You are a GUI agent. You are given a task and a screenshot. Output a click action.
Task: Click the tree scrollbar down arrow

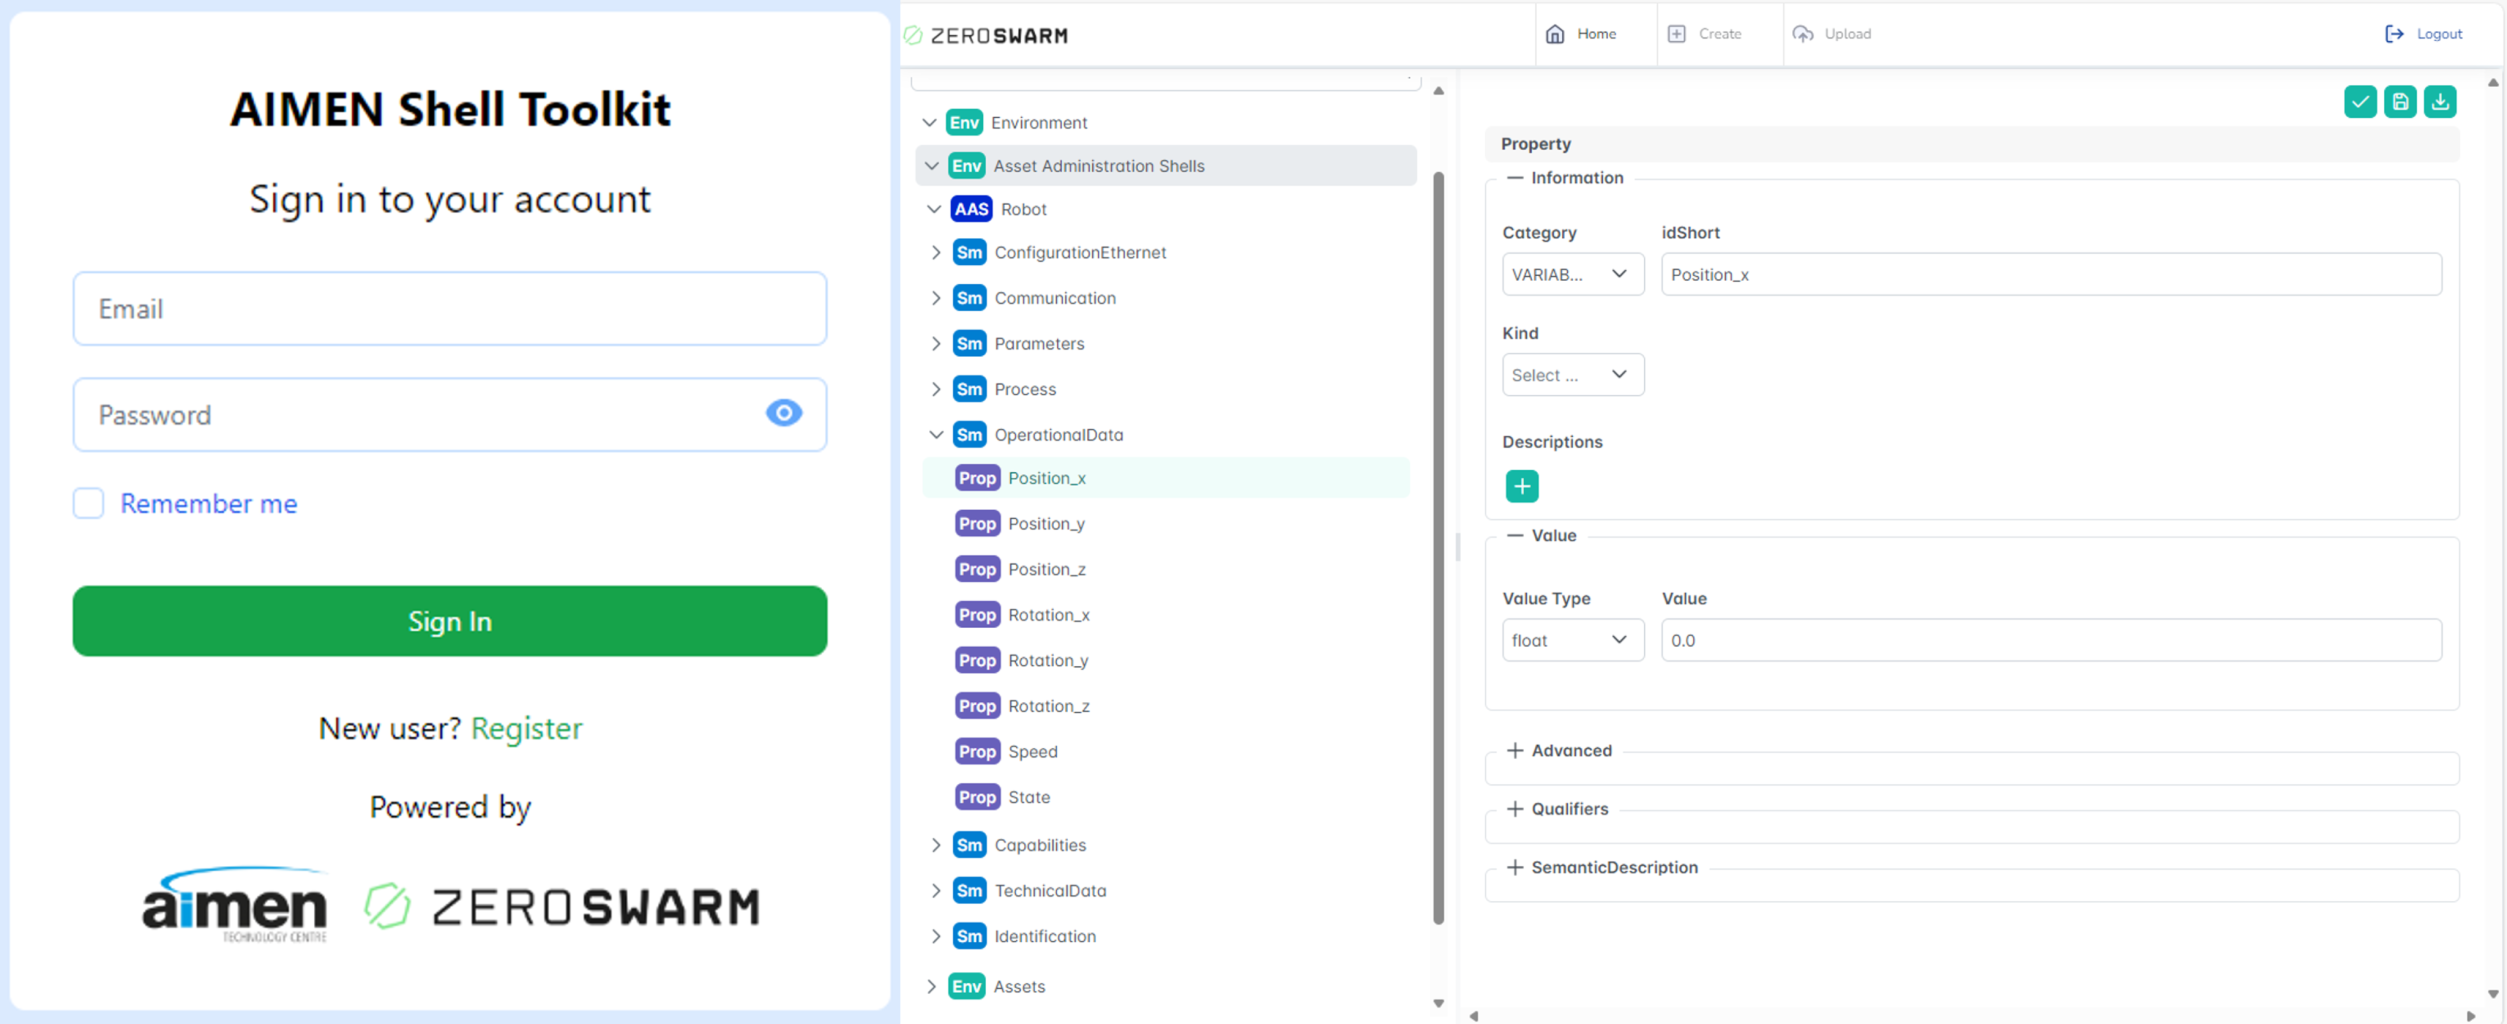[1438, 1003]
